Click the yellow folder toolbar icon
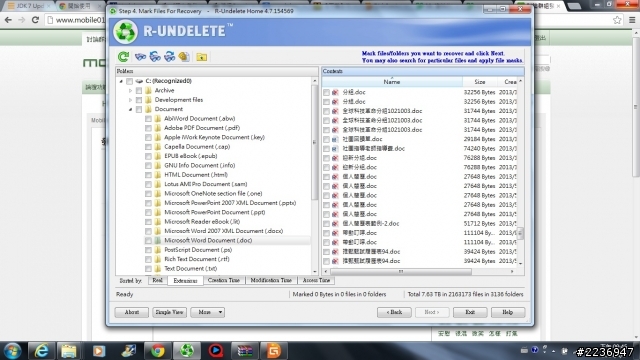Screen dimensions: 640x360 point(202,57)
